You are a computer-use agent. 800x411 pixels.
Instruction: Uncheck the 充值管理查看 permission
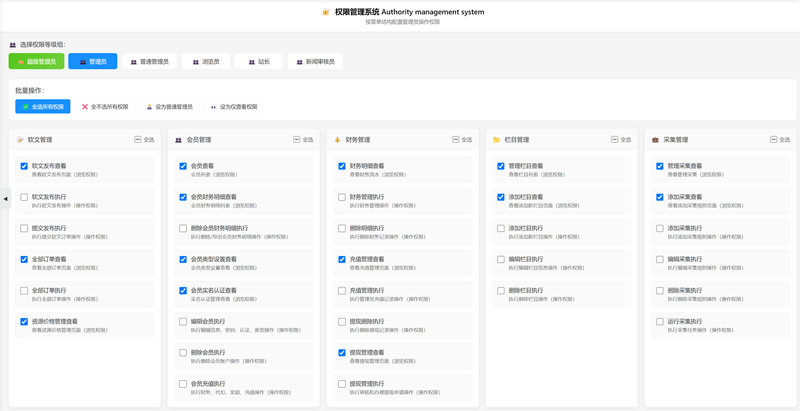point(342,260)
